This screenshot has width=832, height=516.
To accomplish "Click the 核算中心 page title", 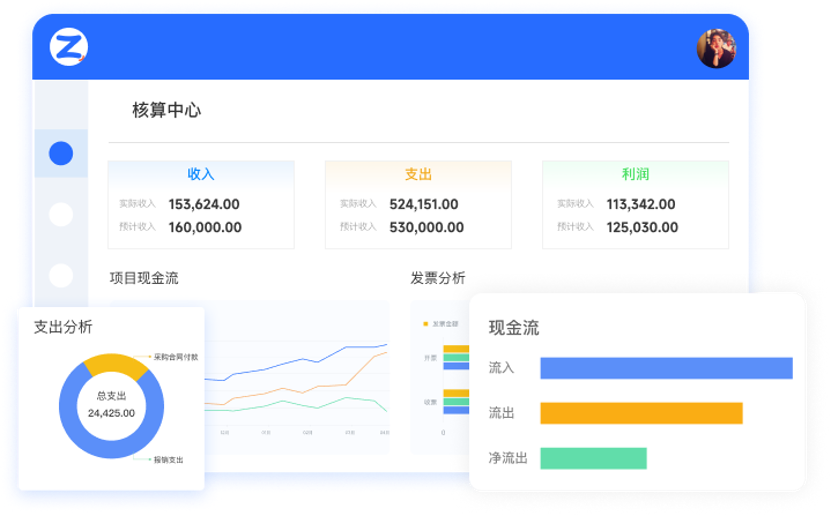I will click(166, 110).
